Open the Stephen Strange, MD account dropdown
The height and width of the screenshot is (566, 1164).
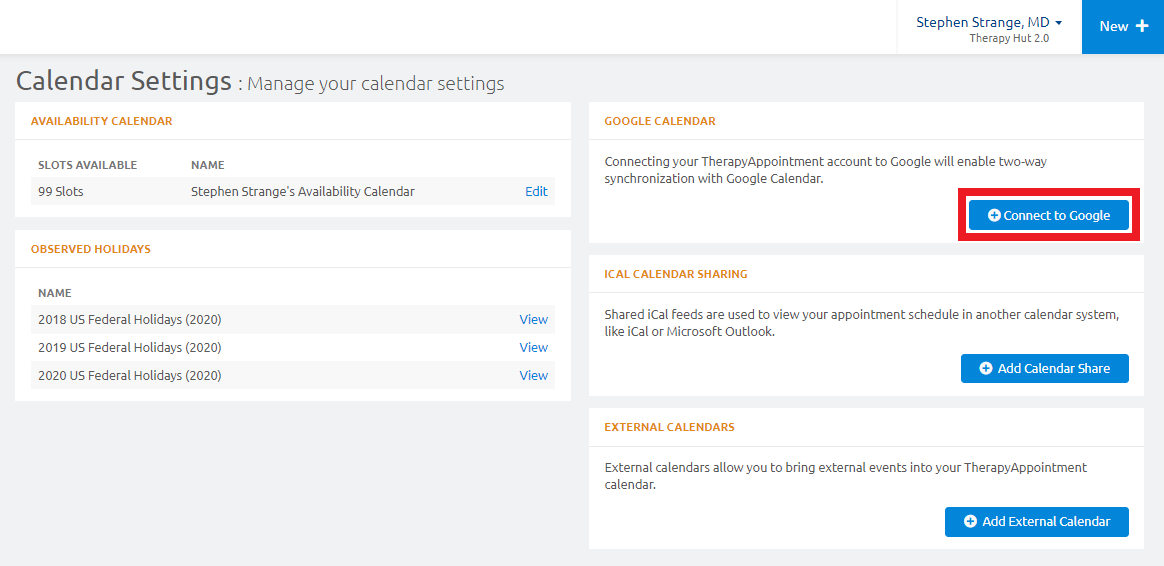[x=988, y=22]
